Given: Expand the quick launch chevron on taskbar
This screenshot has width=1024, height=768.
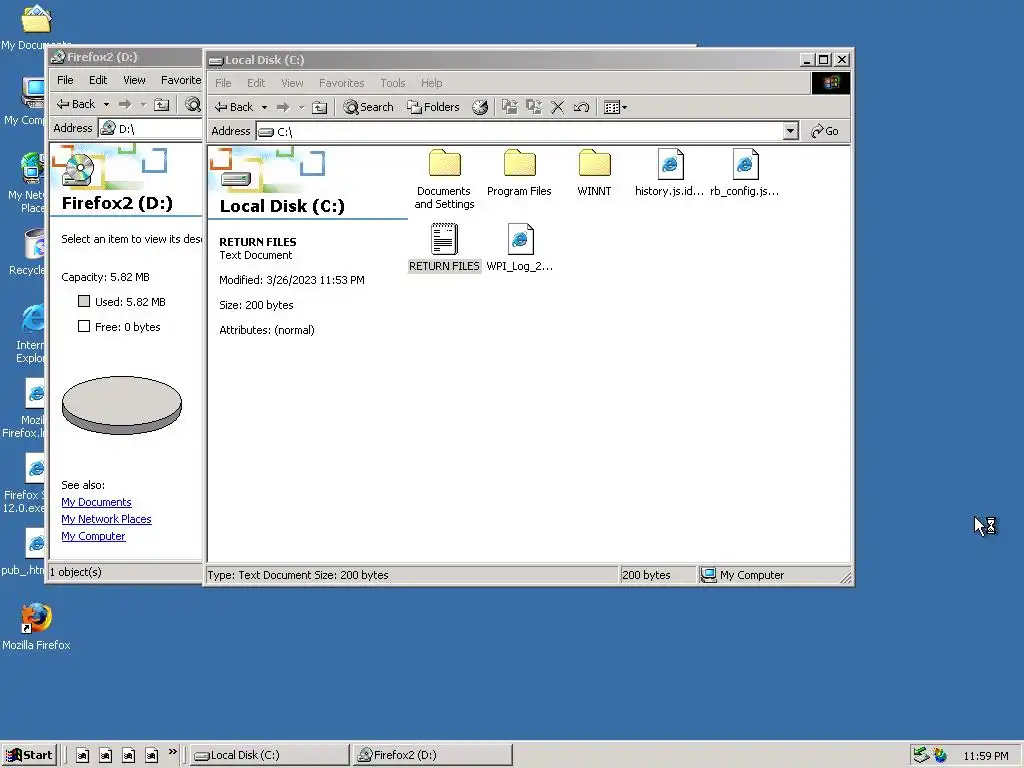Looking at the screenshot, I should coord(172,752).
